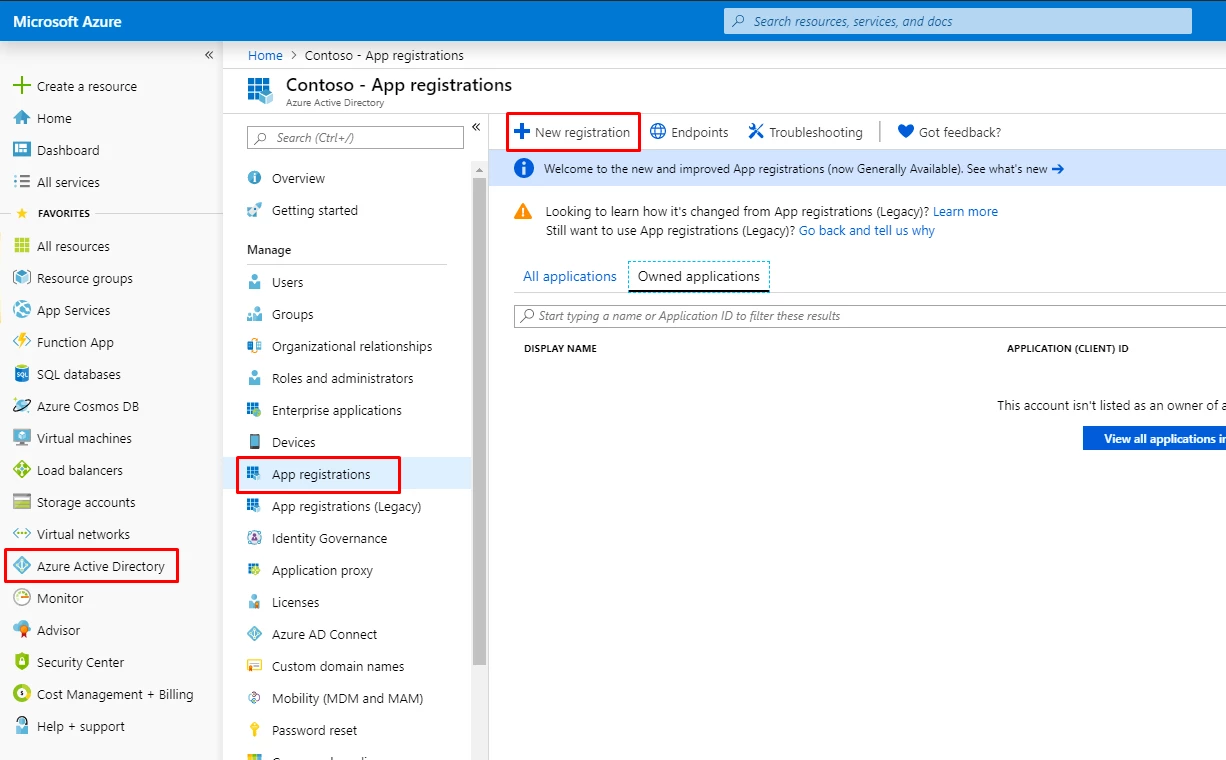Collapse the left favorites sidebar chevron
The width and height of the screenshot is (1226, 760).
tap(209, 55)
